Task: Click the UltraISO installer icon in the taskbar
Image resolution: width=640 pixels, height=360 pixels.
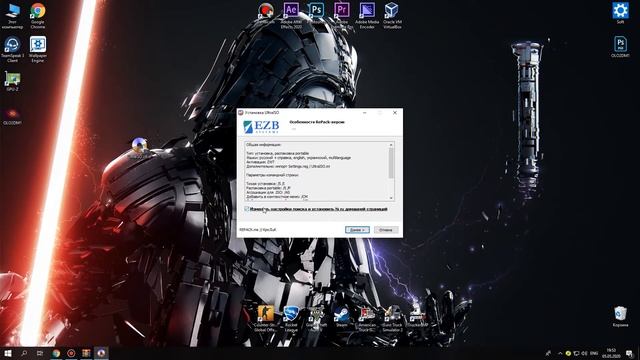Action: click(101, 353)
